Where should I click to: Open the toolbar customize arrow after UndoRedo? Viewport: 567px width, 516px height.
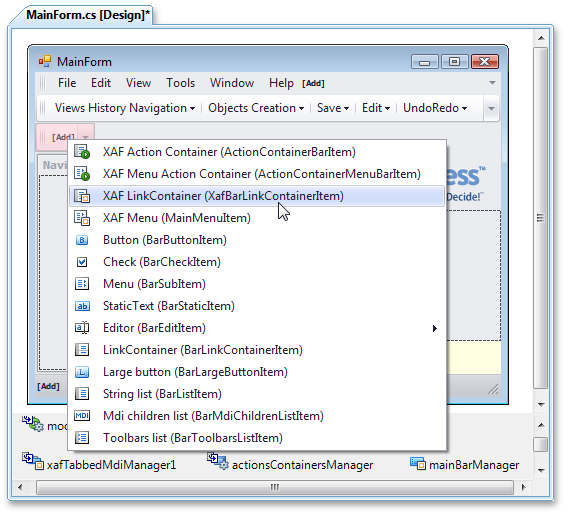[x=491, y=108]
